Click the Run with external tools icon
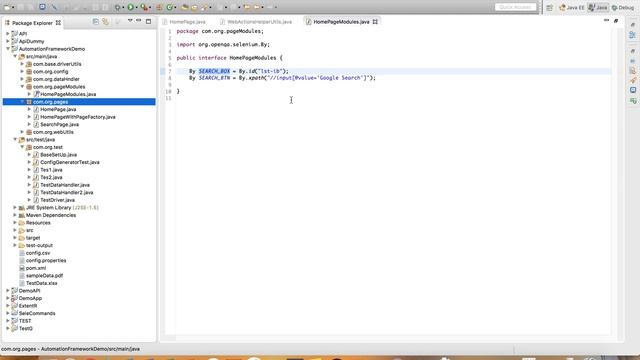 click(144, 7)
